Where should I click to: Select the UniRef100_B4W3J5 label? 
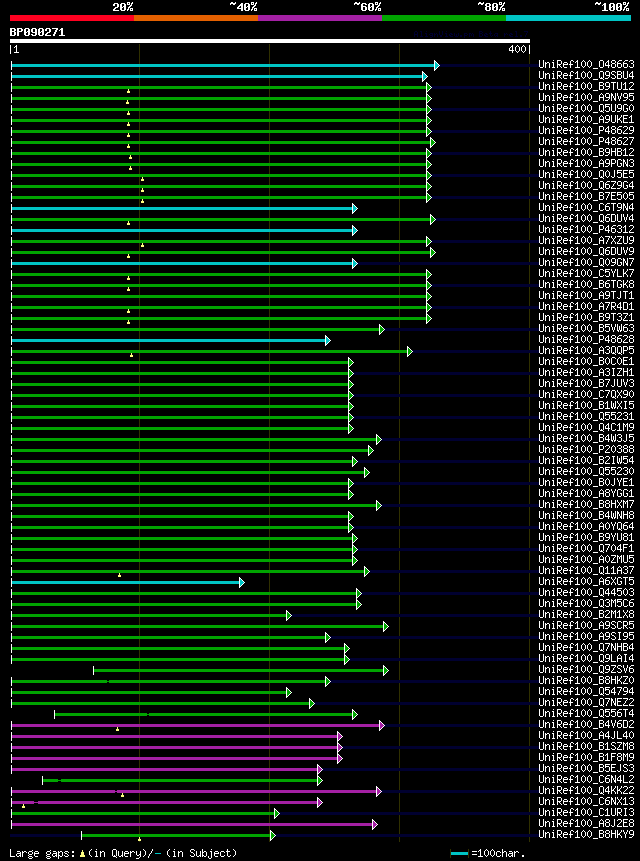(586, 438)
